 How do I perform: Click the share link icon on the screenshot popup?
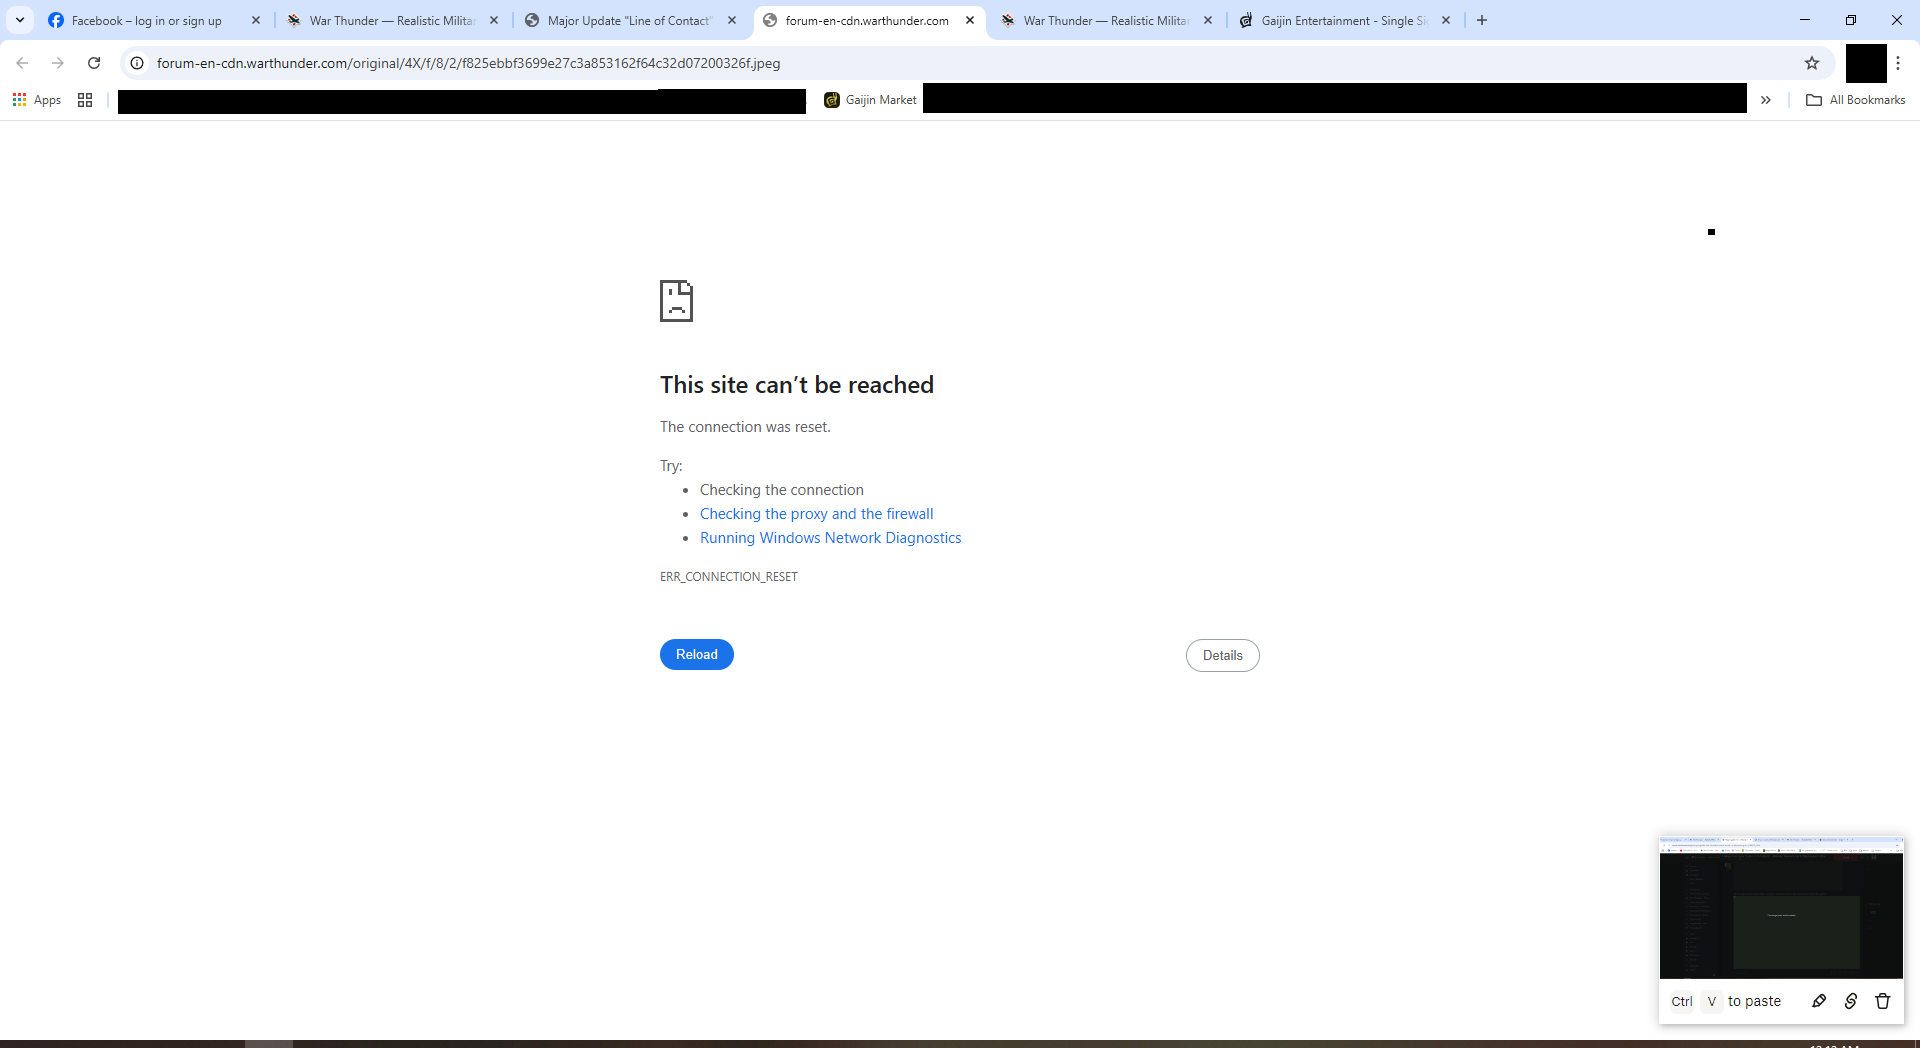tap(1851, 1001)
